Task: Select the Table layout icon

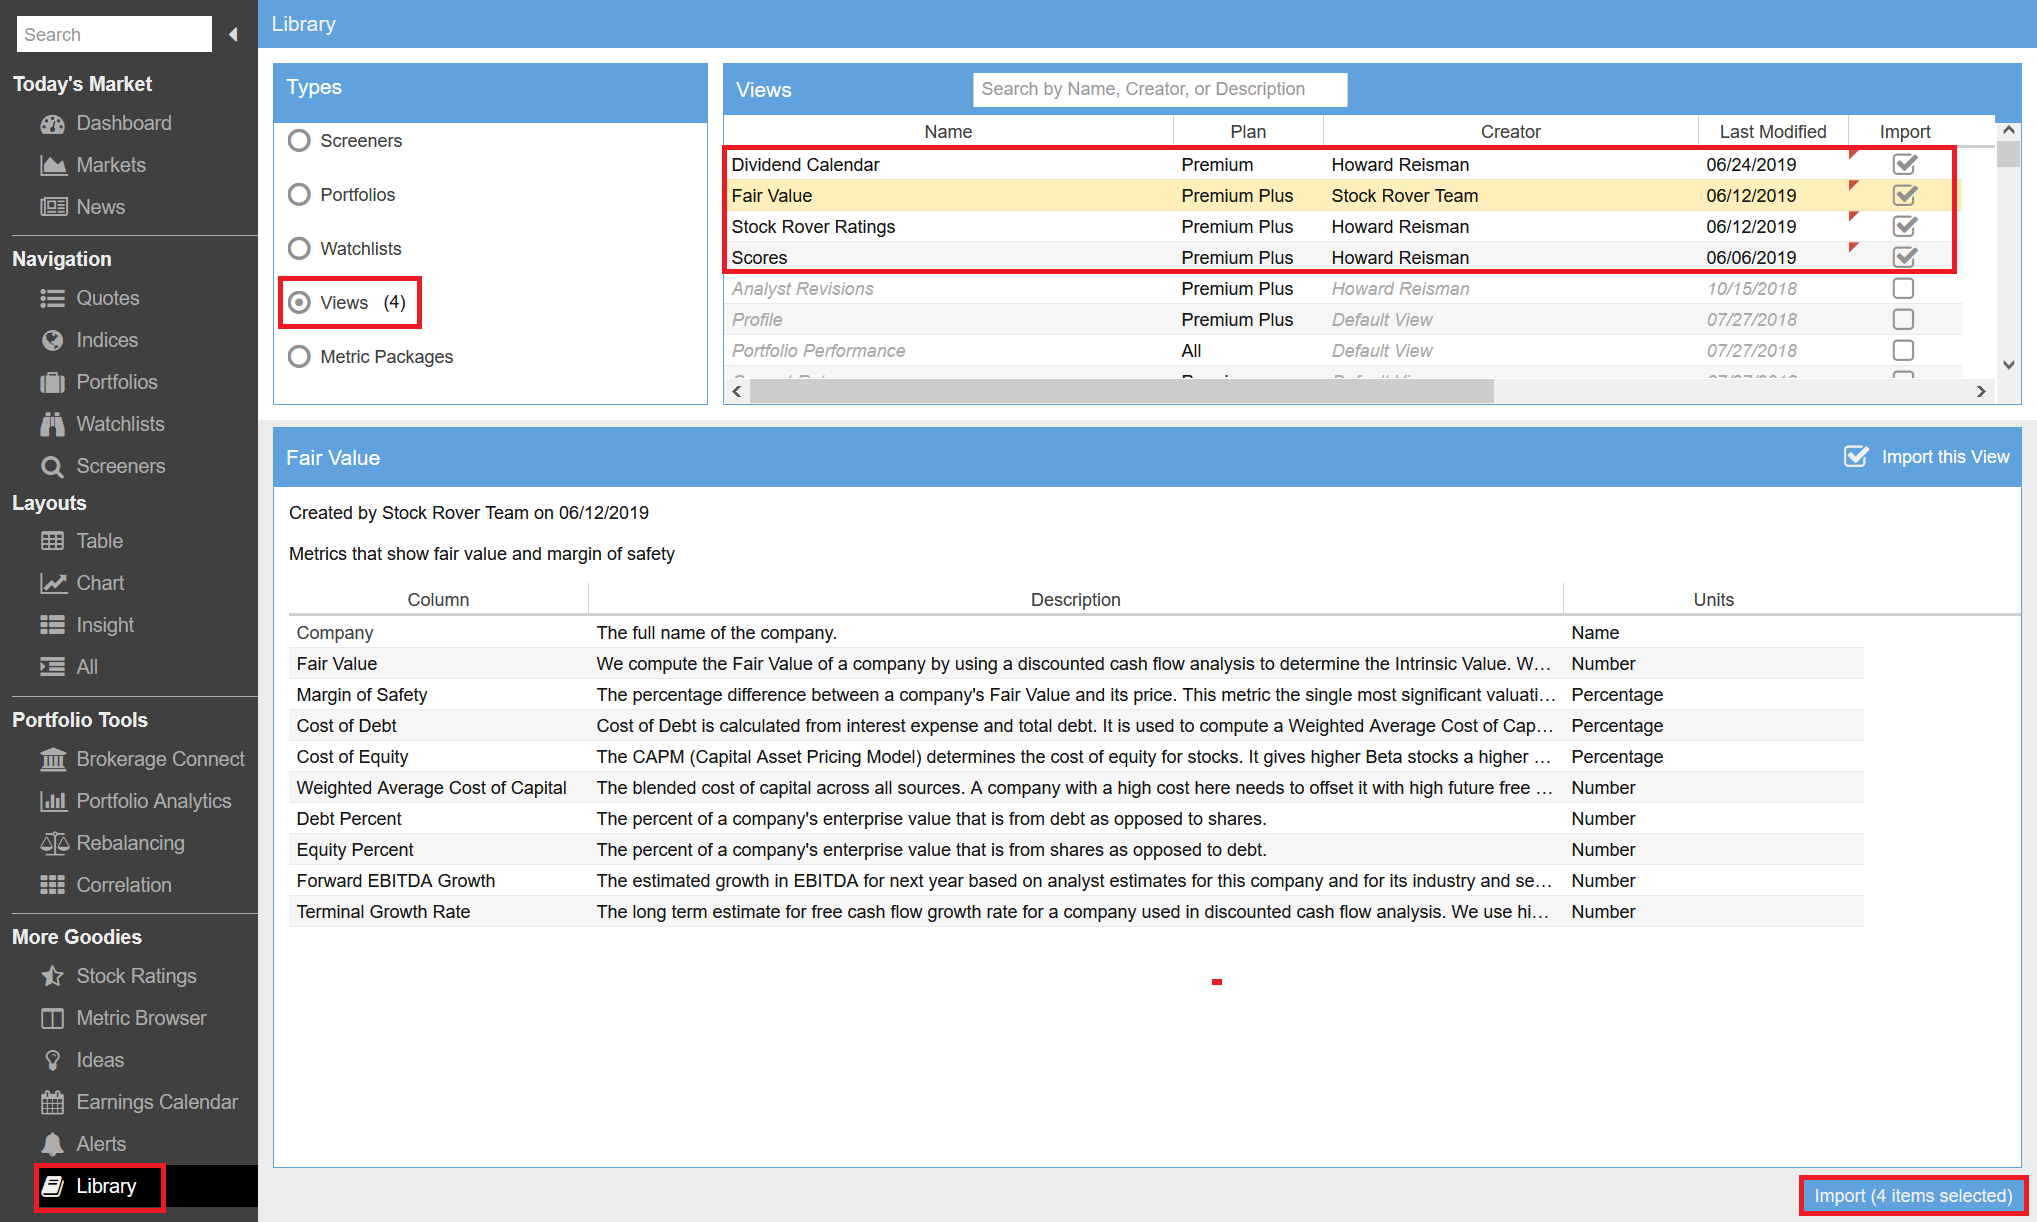Action: (52, 541)
